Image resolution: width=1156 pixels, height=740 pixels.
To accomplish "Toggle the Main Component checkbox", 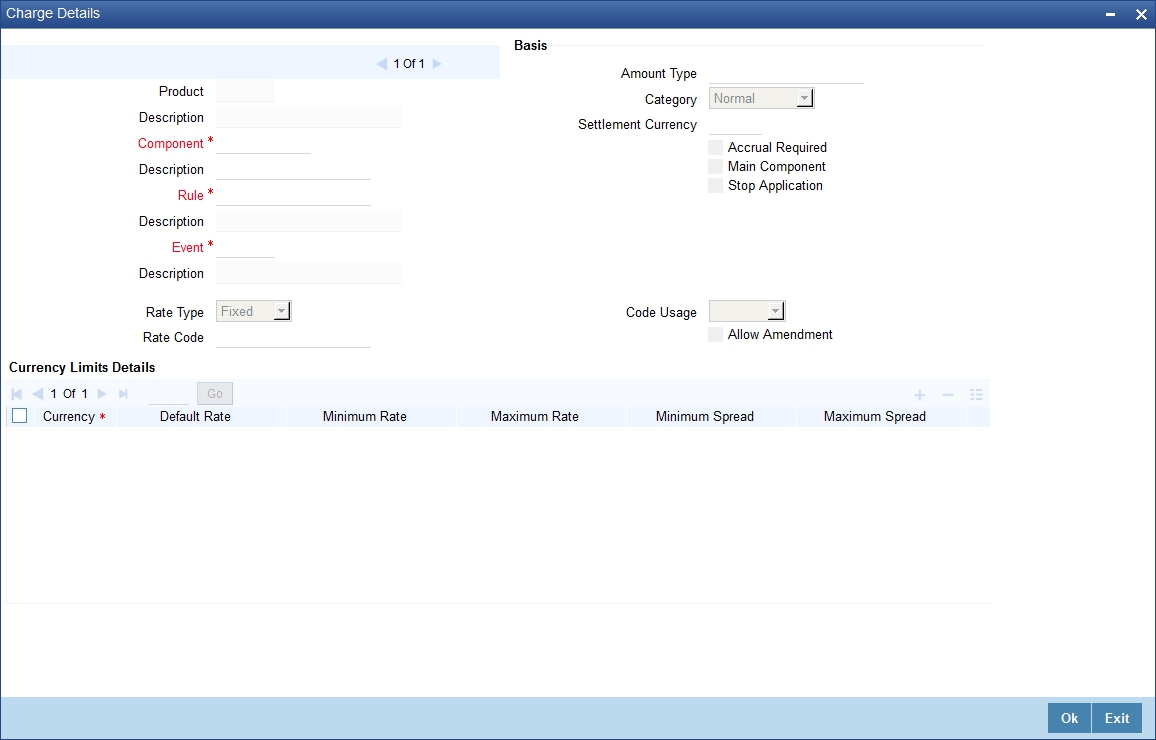I will [715, 167].
